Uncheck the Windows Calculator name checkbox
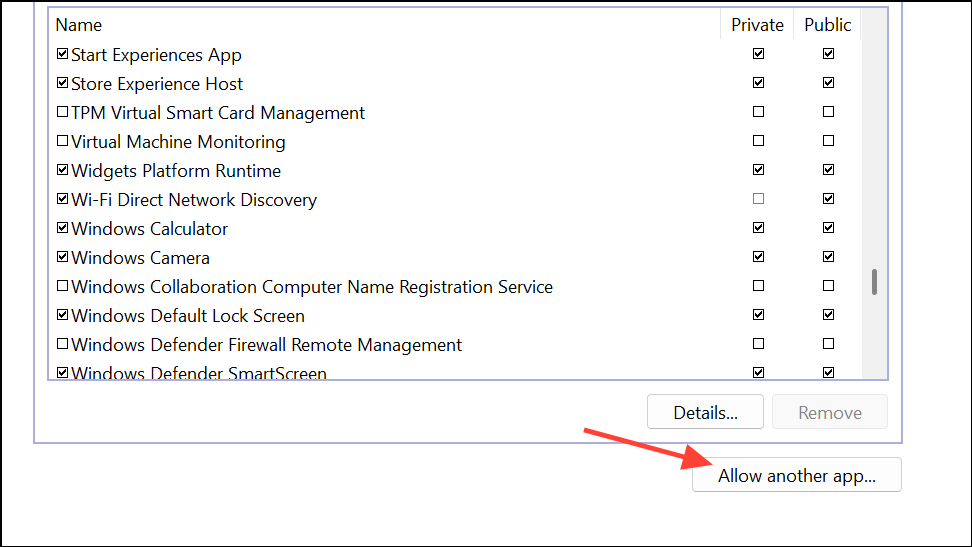This screenshot has width=972, height=547. pyautogui.click(x=62, y=228)
